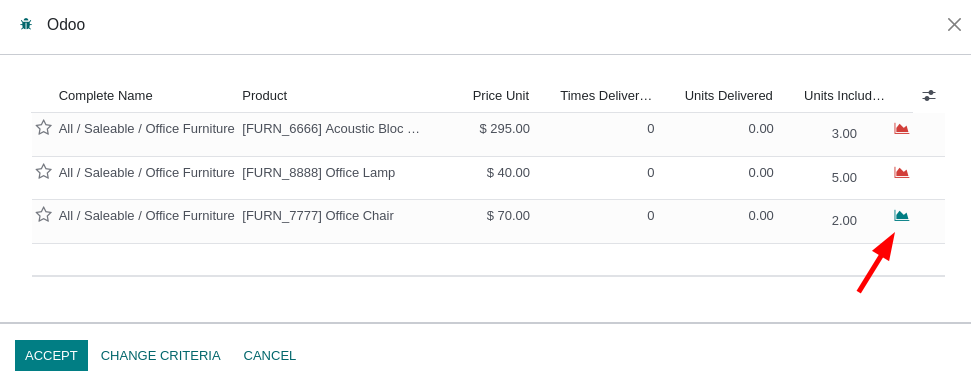Close the Odoo dialog with X
The image size is (971, 383).
tap(954, 25)
